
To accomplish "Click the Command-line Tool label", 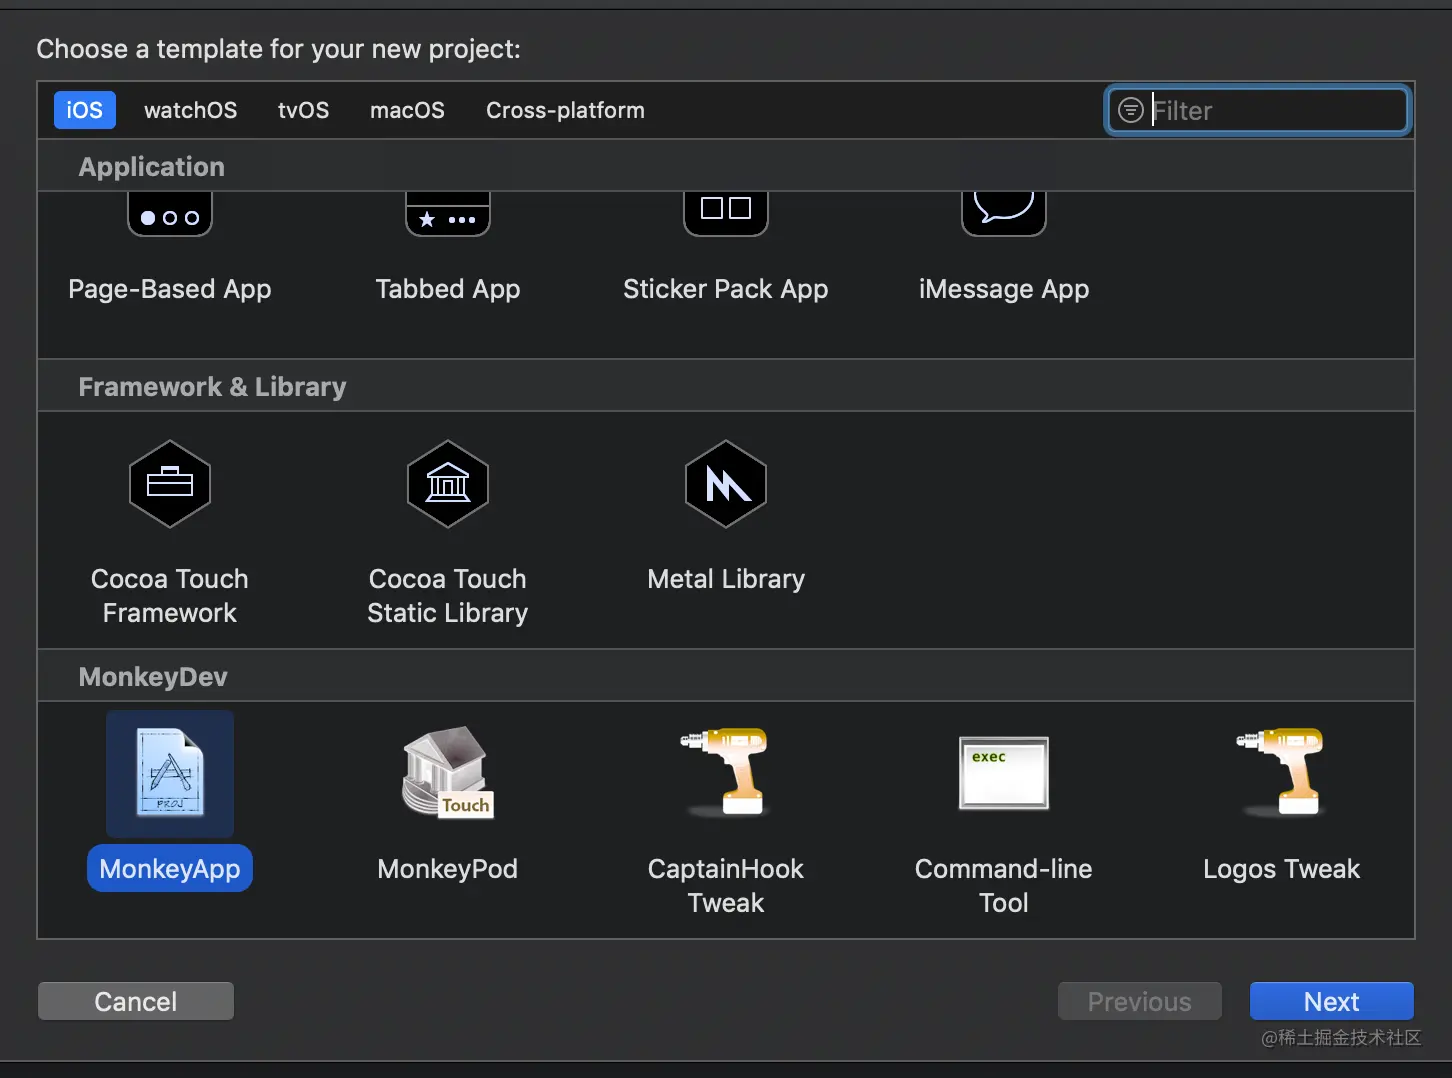I will click(1004, 886).
